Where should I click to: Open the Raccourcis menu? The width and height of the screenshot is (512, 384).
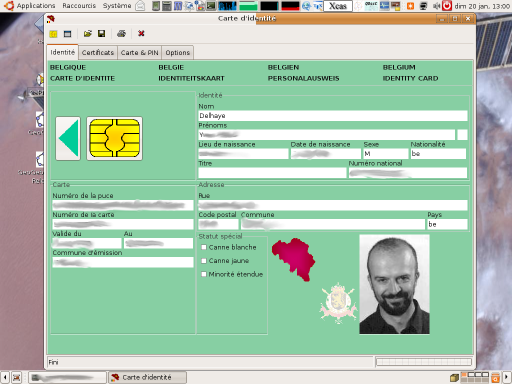pyautogui.click(x=79, y=6)
